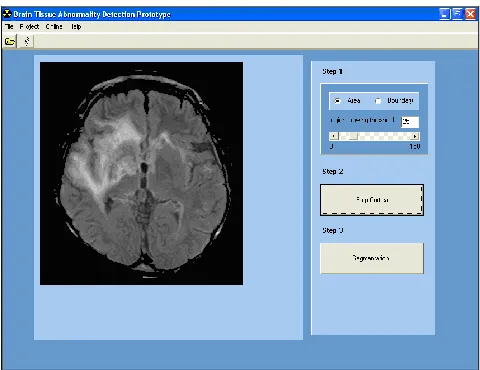Close the Brain Tissue Abnormality Detection window
The width and height of the screenshot is (480, 370).
(470, 14)
